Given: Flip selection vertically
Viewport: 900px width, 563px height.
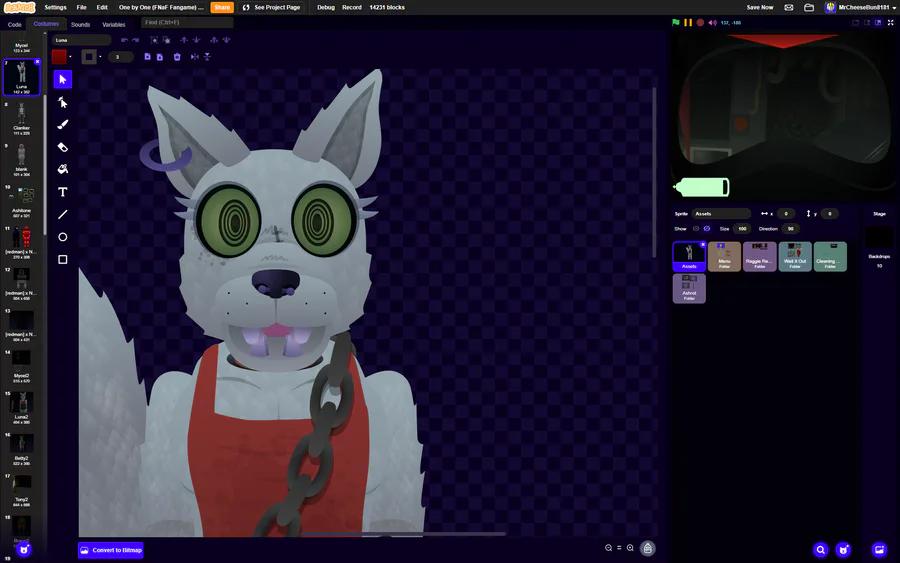Looking at the screenshot, I should click(207, 57).
